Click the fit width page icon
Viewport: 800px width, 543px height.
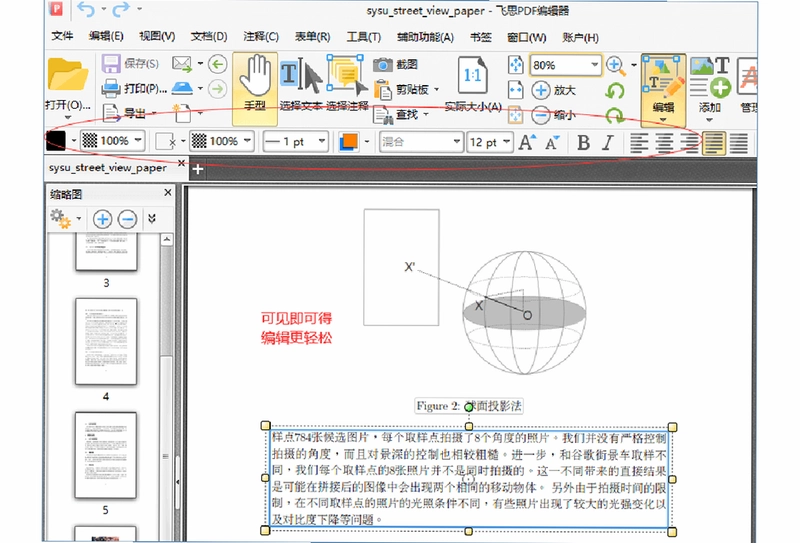516,90
